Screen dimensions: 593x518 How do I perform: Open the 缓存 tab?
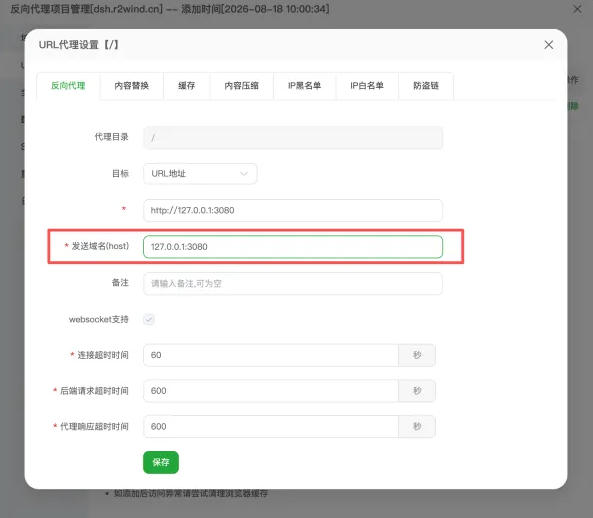[186, 86]
